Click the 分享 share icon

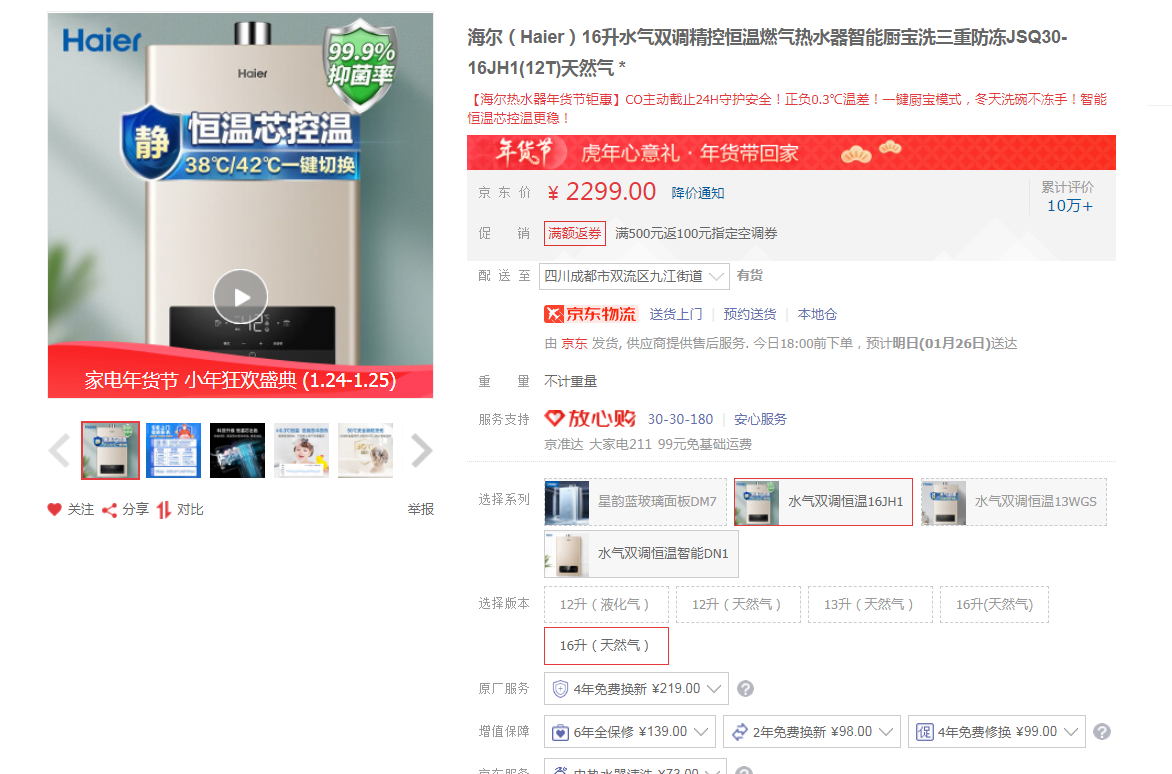click(109, 510)
